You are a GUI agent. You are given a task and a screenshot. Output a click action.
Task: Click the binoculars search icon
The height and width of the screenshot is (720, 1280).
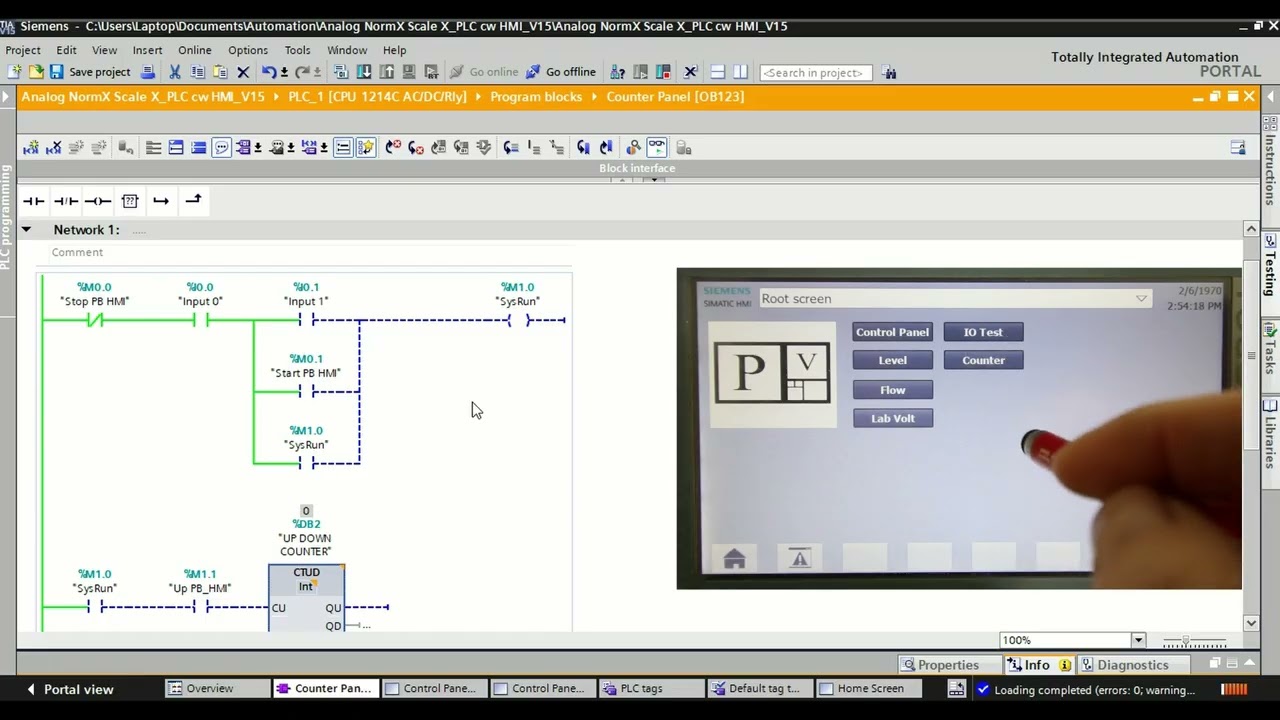[889, 72]
